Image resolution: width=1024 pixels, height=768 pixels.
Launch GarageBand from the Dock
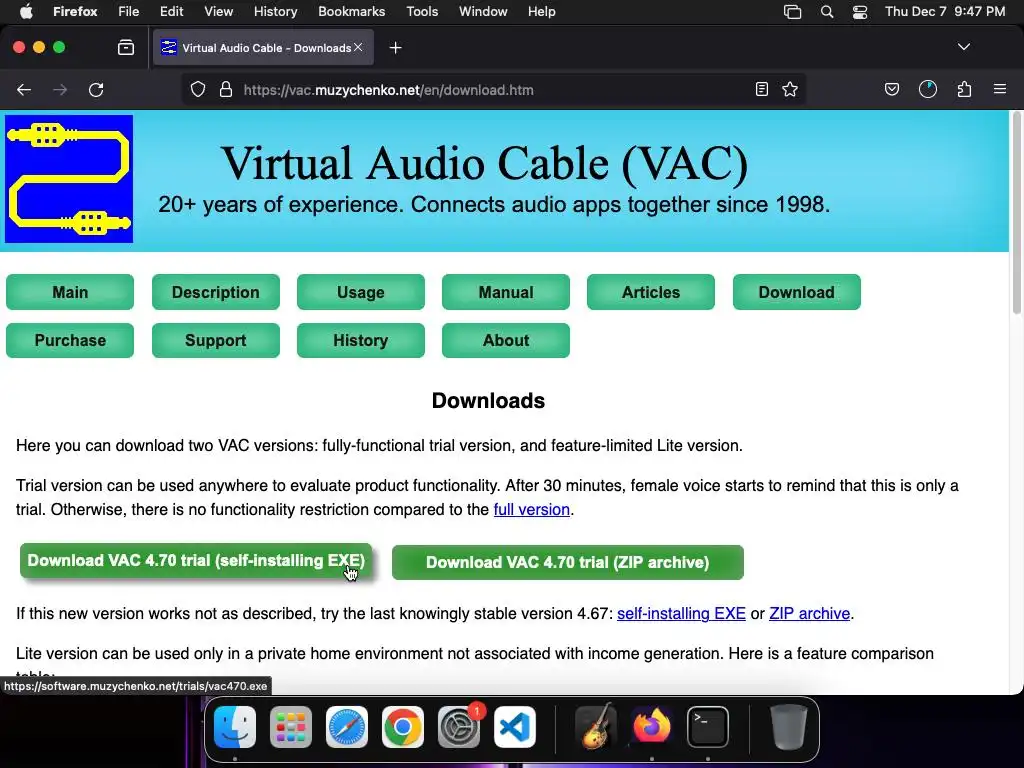point(596,727)
